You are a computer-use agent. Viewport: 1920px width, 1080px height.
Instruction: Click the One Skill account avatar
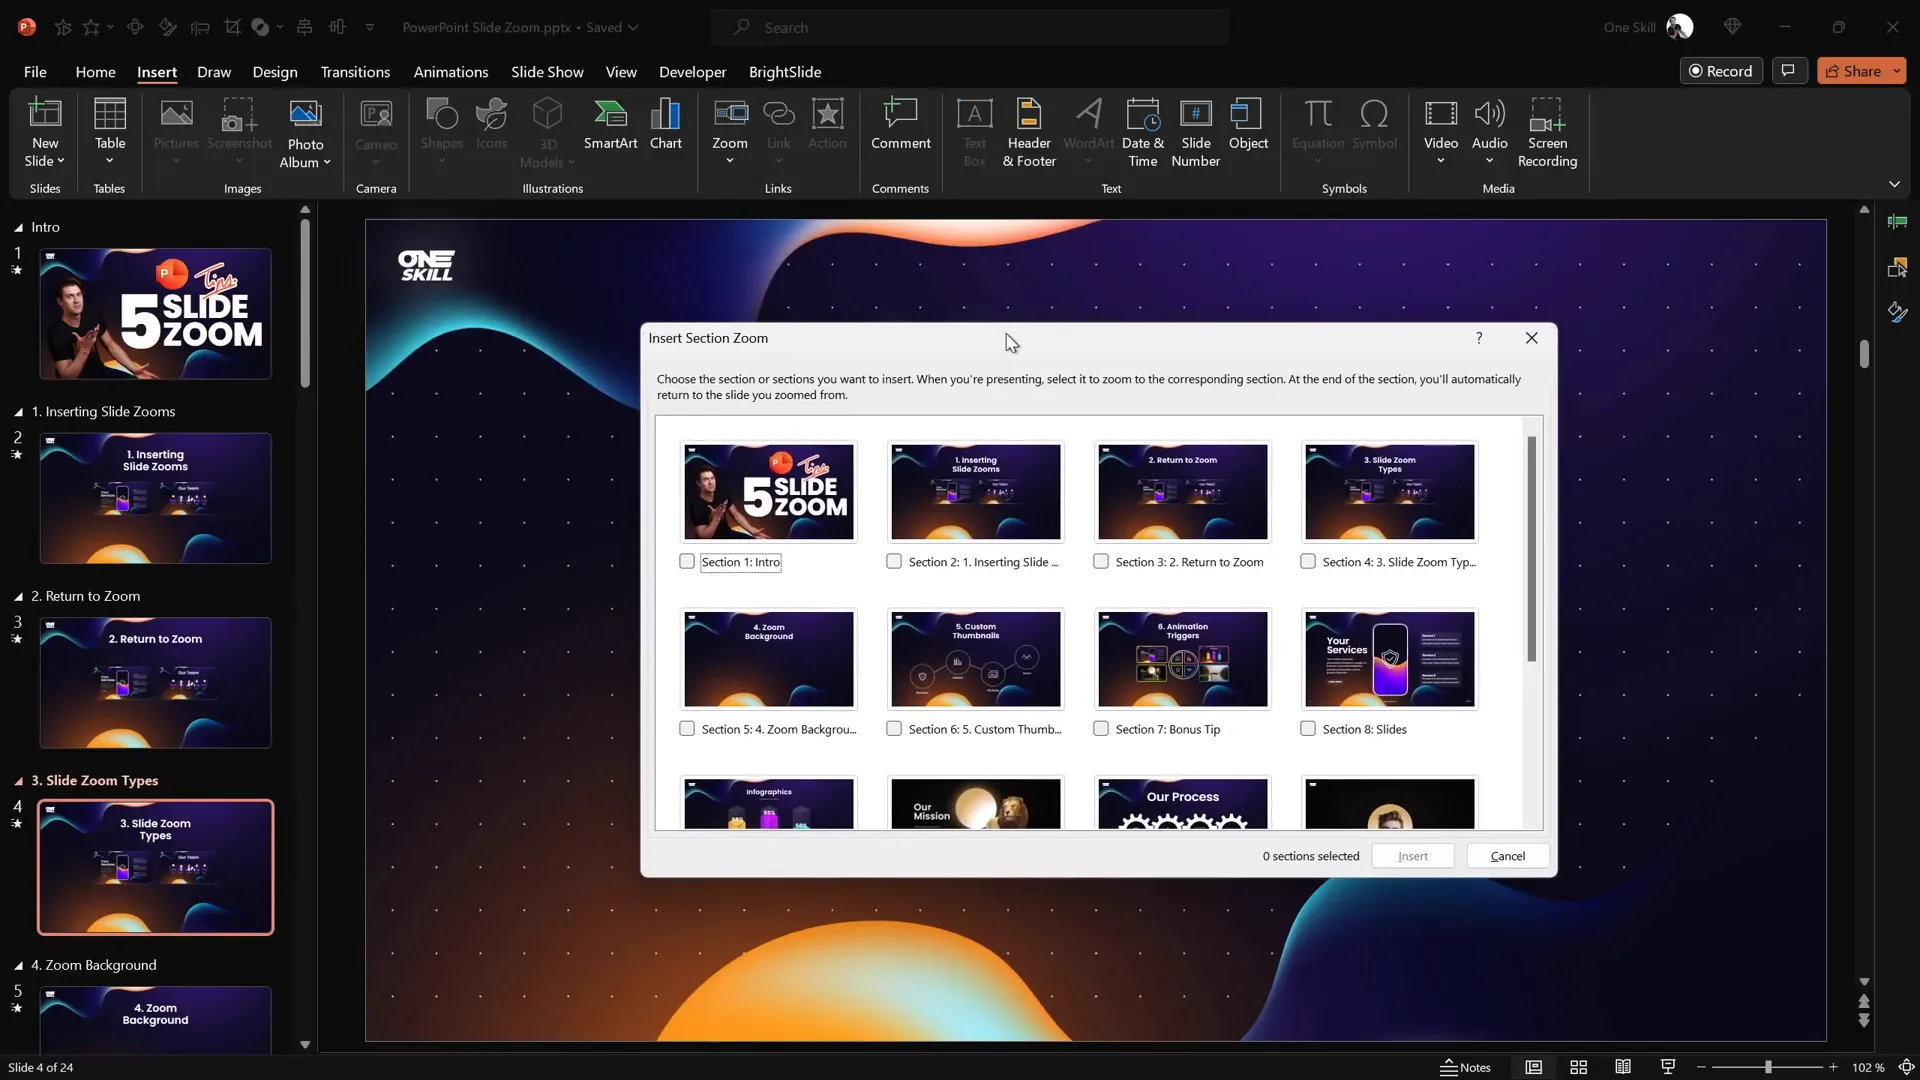point(1680,27)
